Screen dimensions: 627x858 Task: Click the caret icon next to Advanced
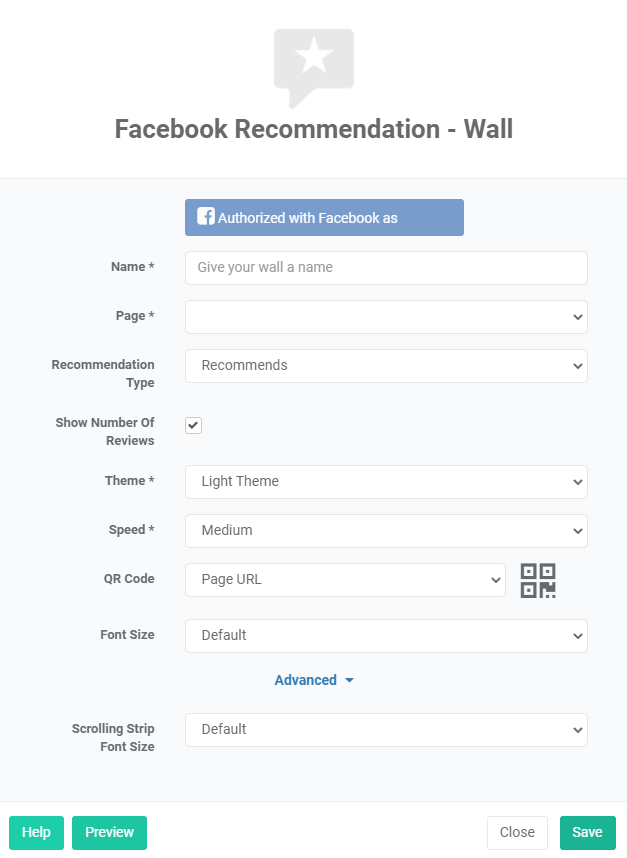[x=348, y=680]
